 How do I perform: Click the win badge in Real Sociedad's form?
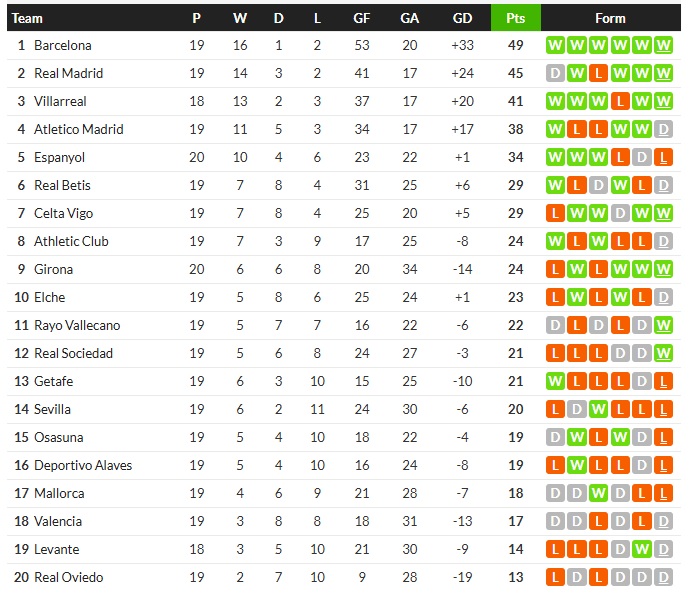pos(664,353)
